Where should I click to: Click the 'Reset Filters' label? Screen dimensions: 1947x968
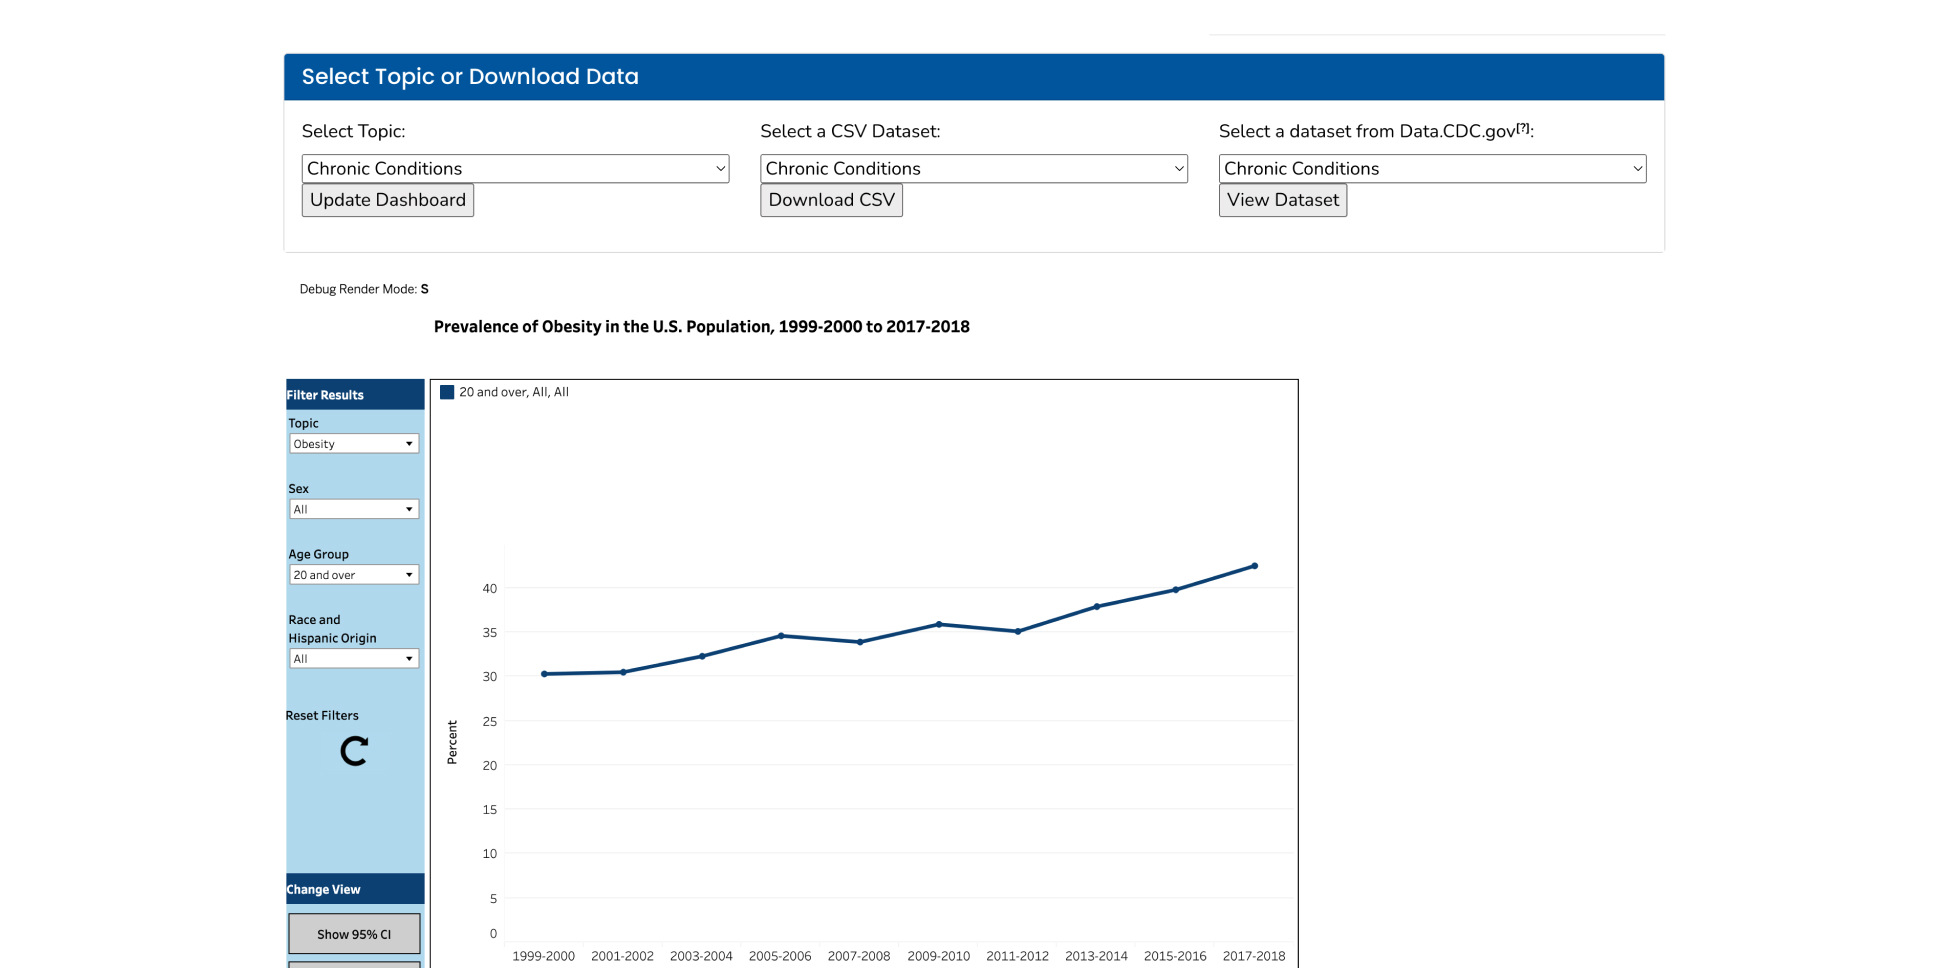point(322,715)
